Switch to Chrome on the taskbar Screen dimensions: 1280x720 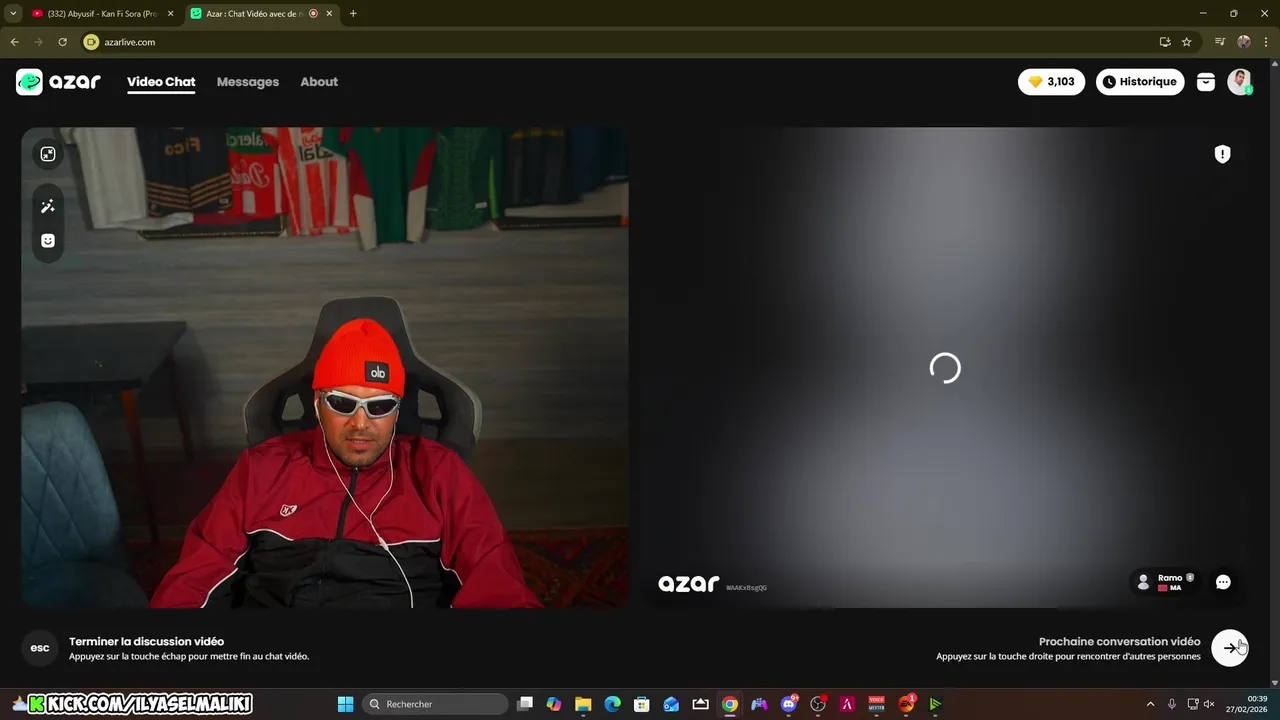click(x=730, y=704)
